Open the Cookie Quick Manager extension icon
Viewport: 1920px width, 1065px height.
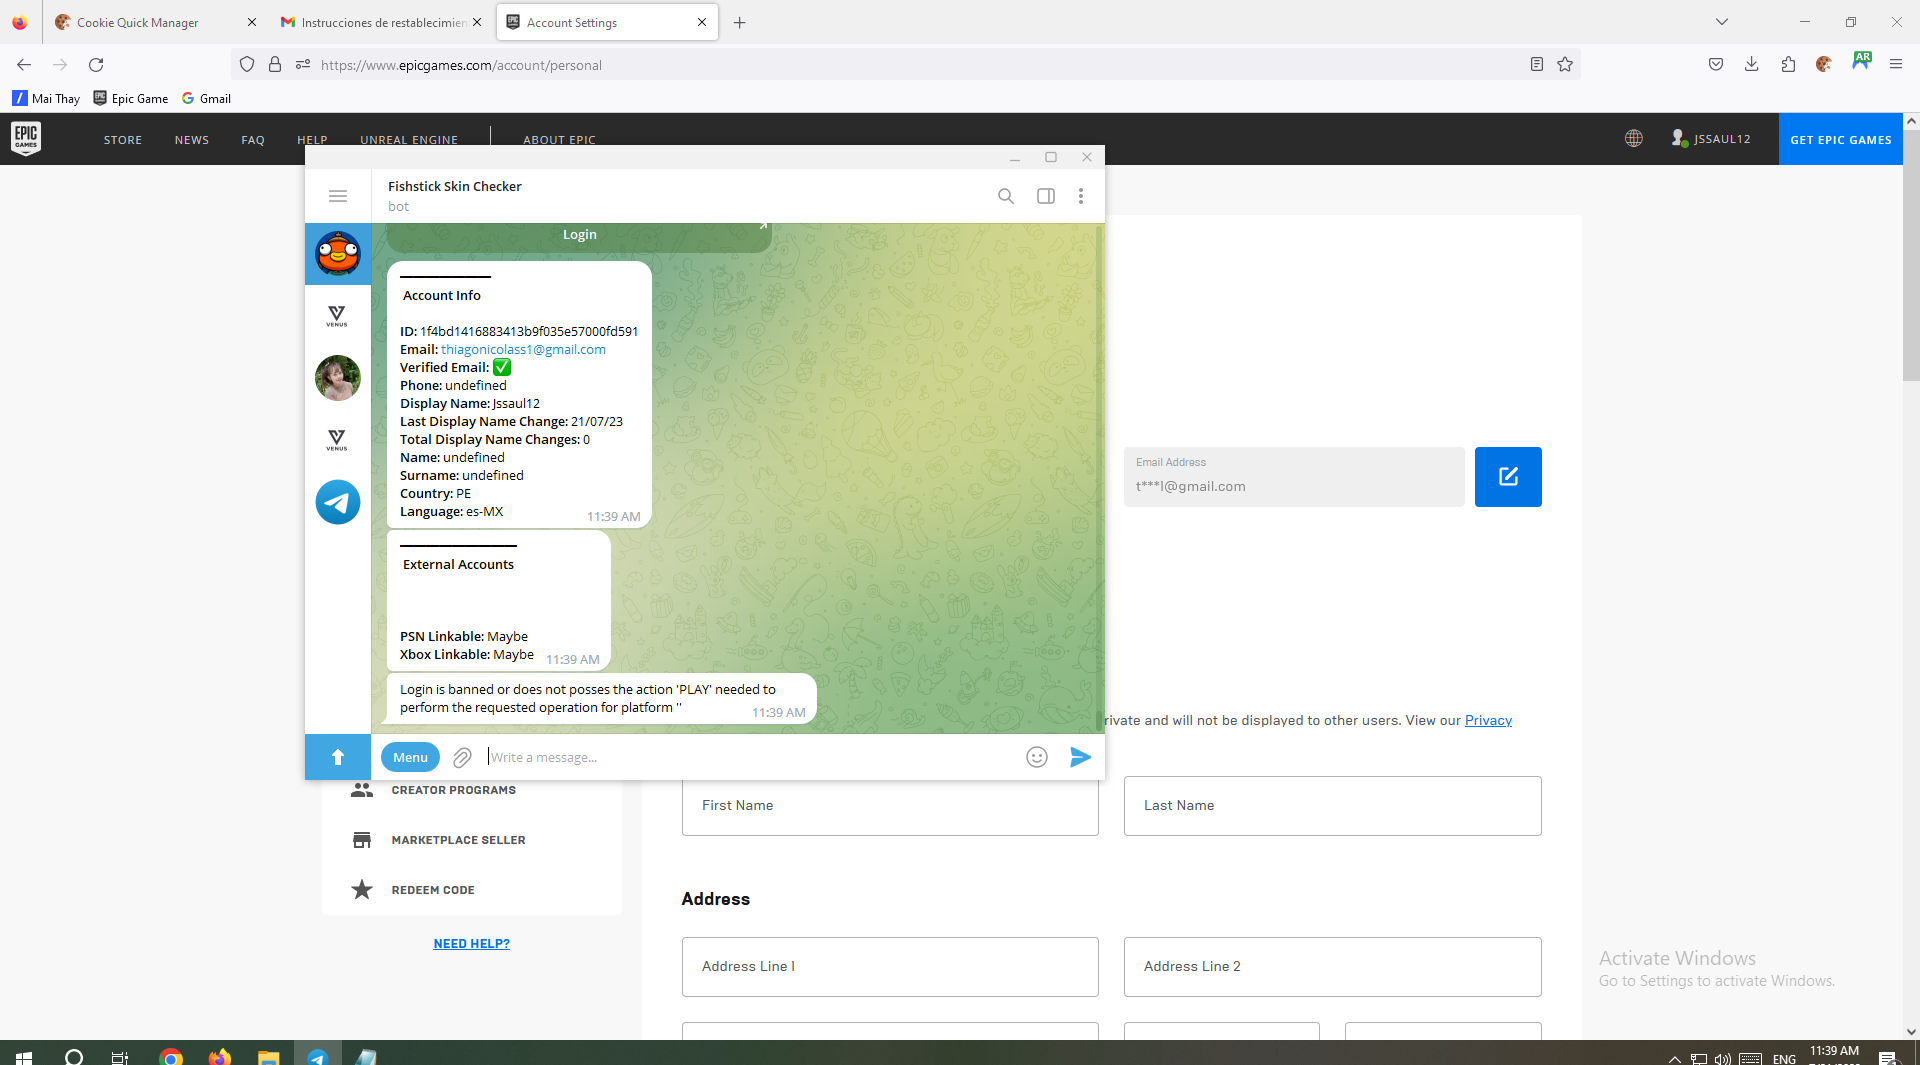[1824, 65]
